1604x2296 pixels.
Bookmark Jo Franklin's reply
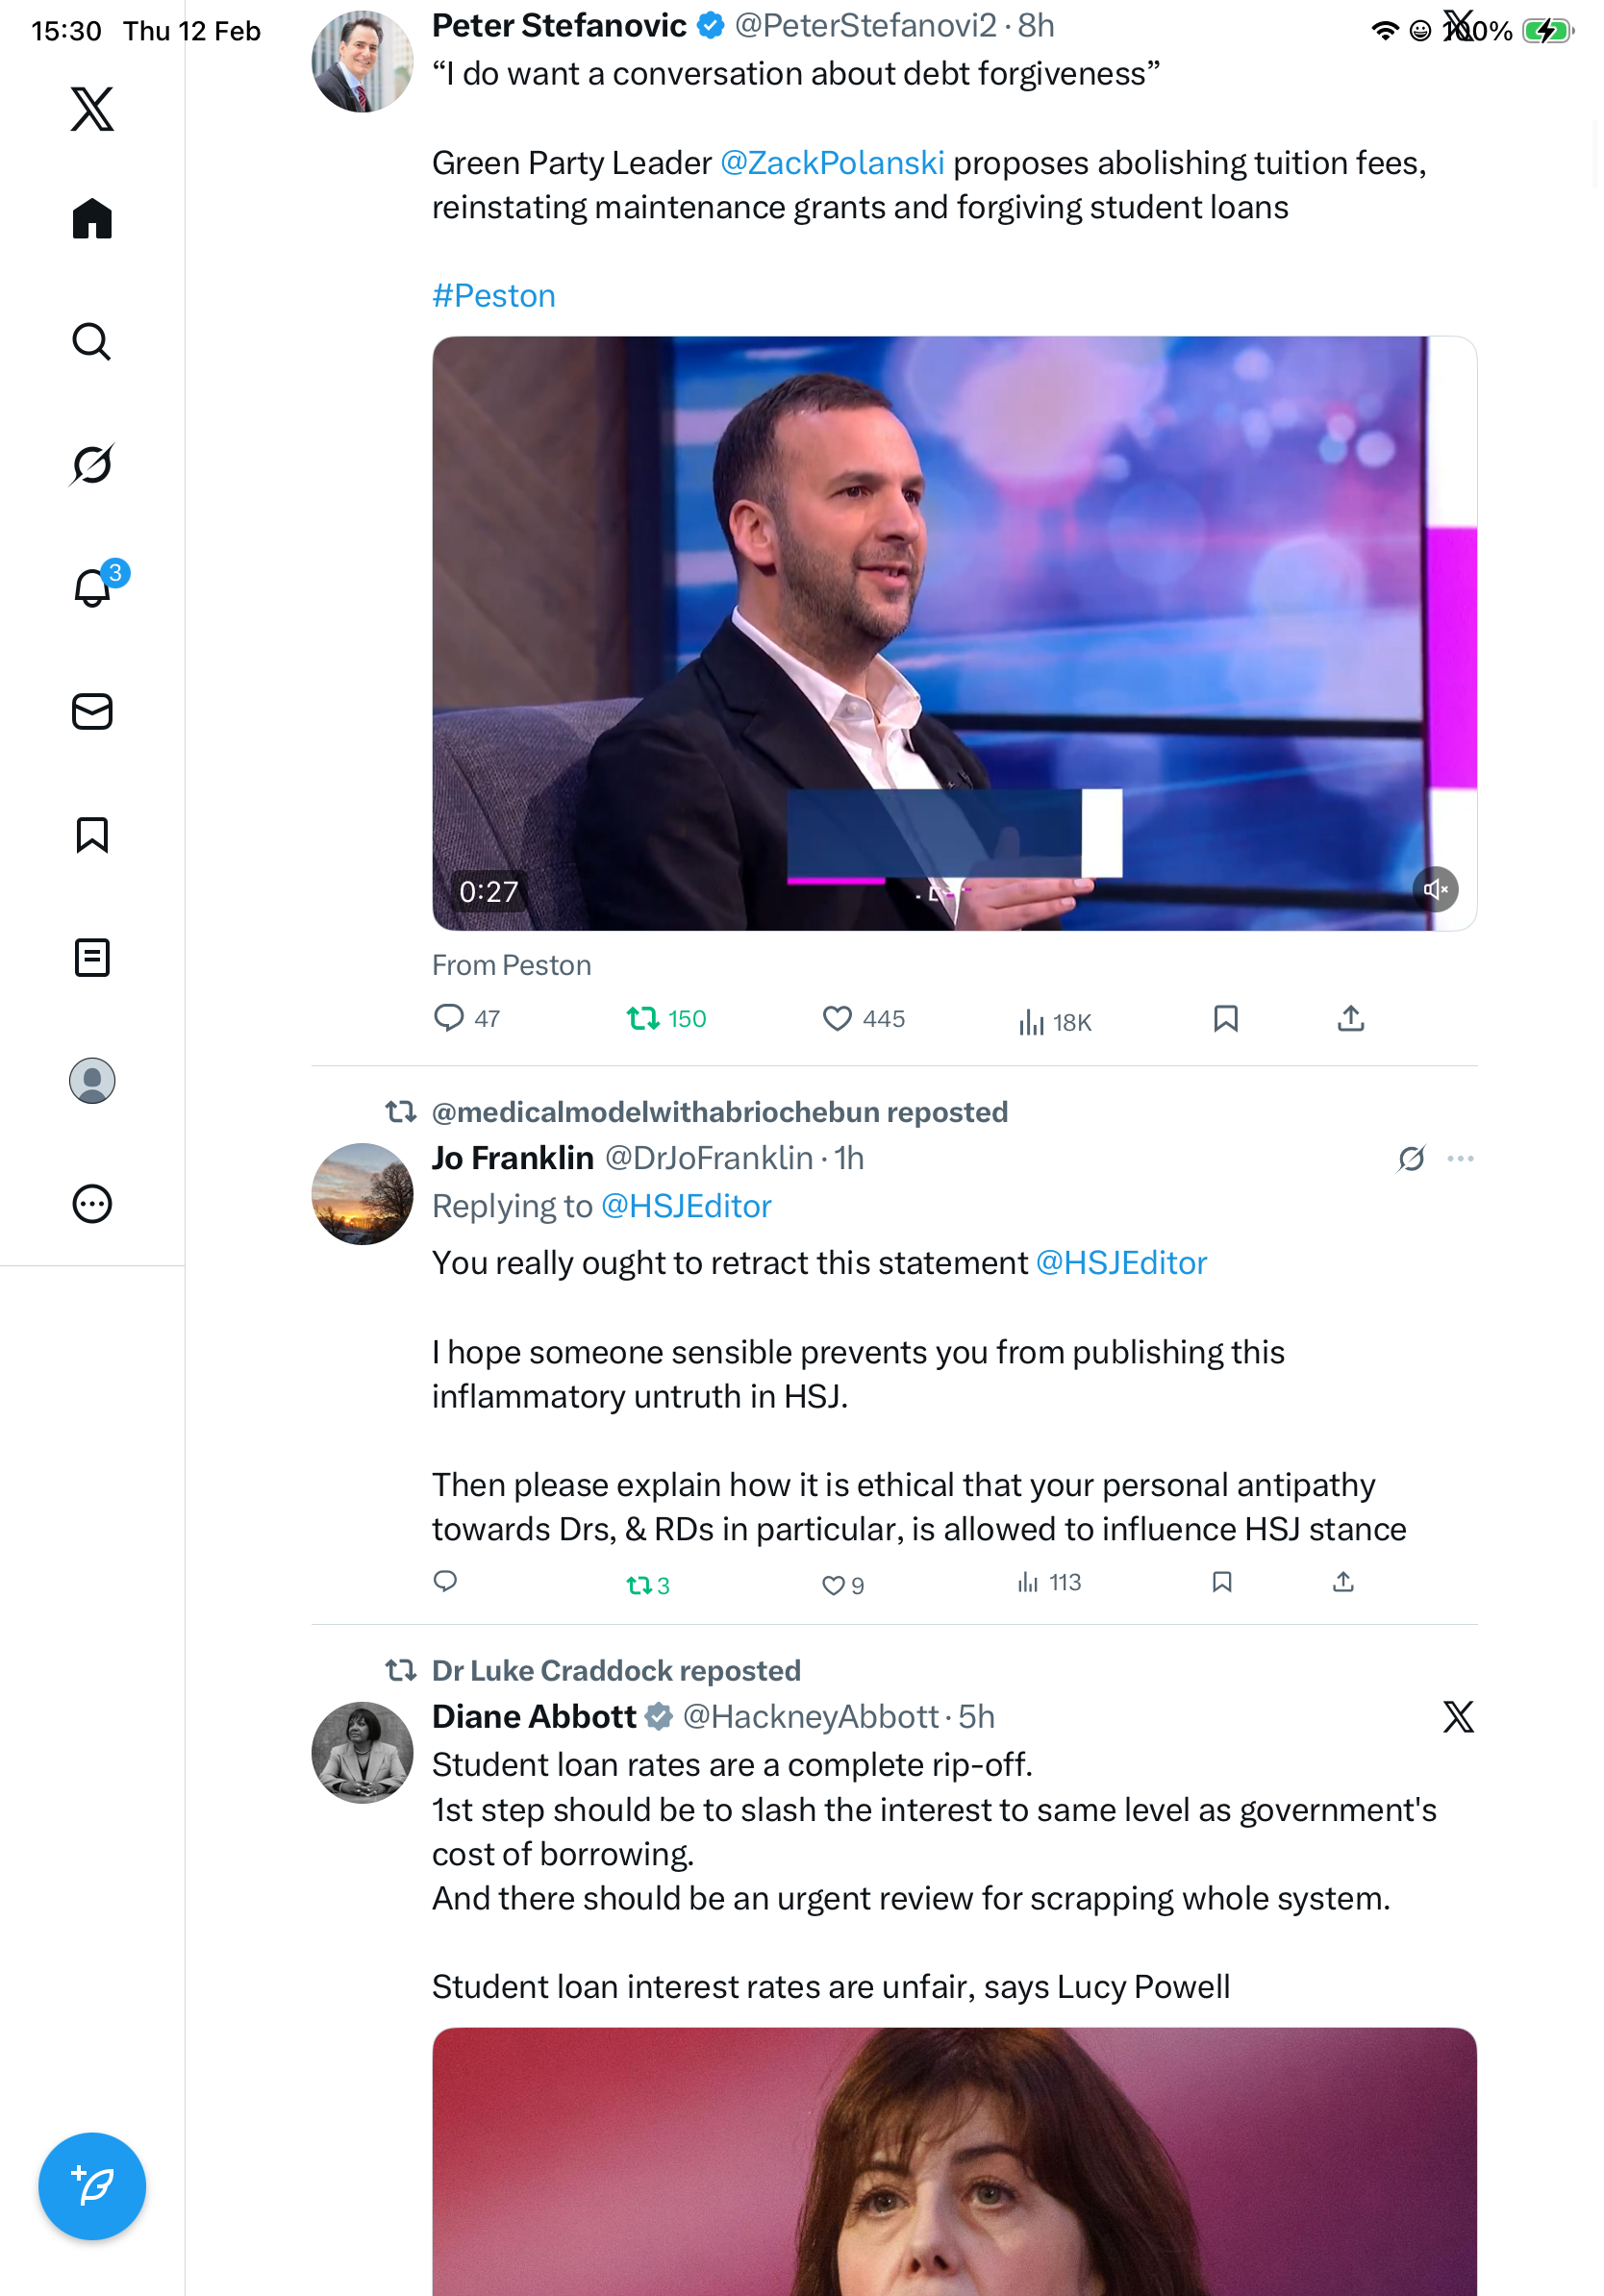pyautogui.click(x=1221, y=1581)
